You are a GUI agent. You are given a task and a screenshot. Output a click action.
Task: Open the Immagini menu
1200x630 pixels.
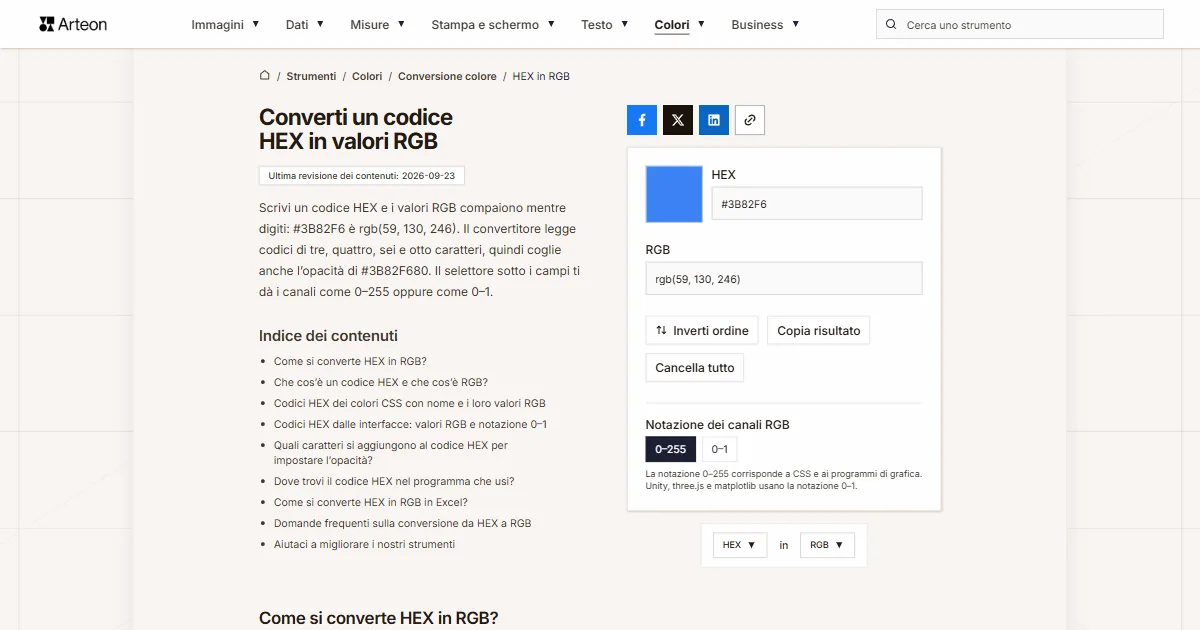(x=226, y=24)
